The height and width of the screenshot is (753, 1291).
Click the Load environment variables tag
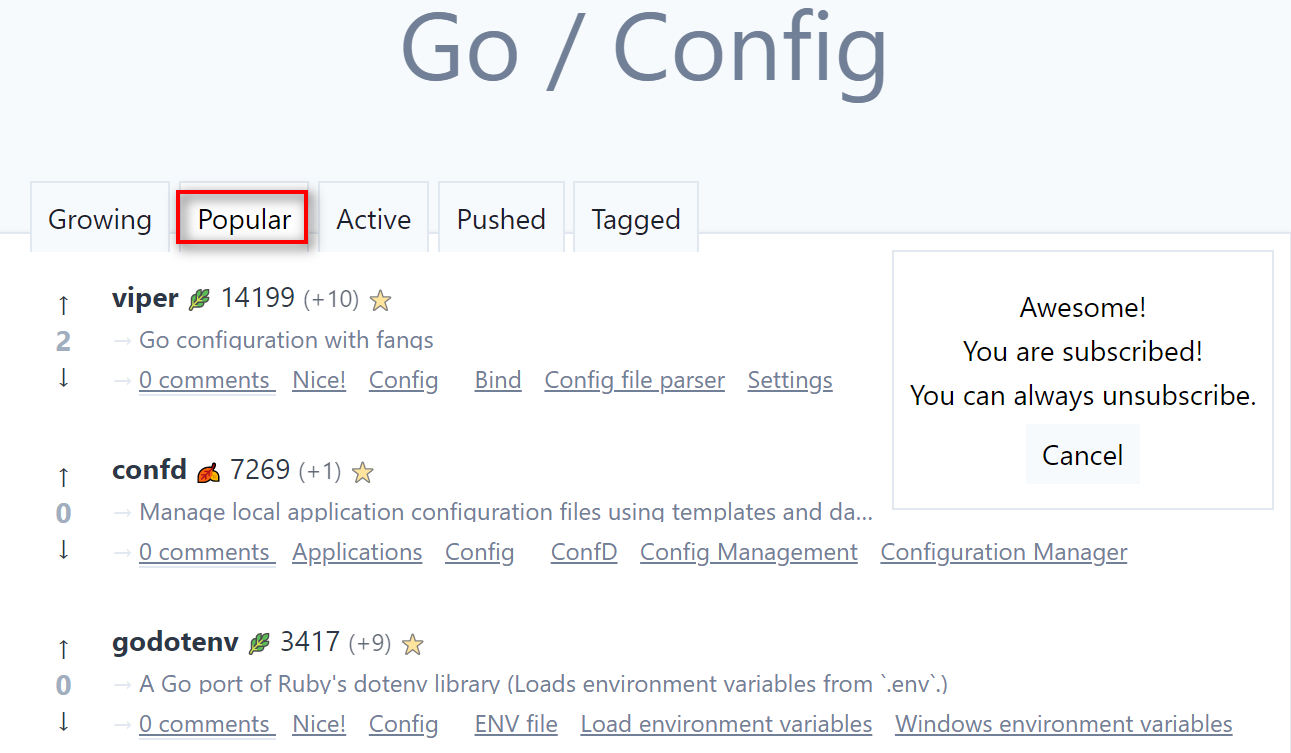coord(726,724)
